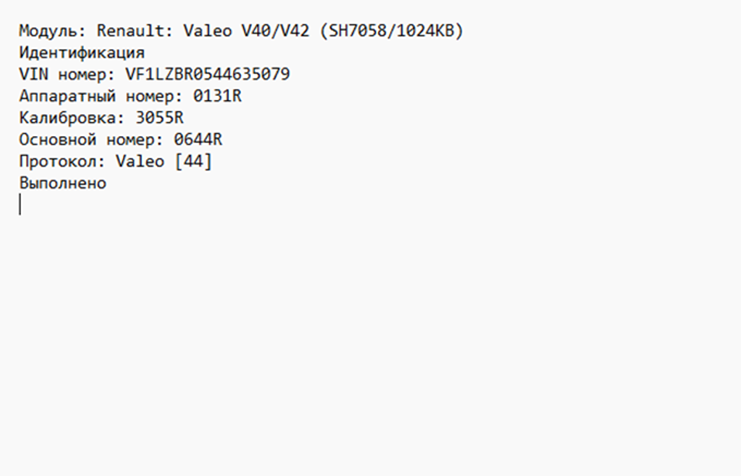This screenshot has width=741, height=476.
Task: Click the (SH7058/1024KB) processor text
Action: pyautogui.click(x=392, y=31)
